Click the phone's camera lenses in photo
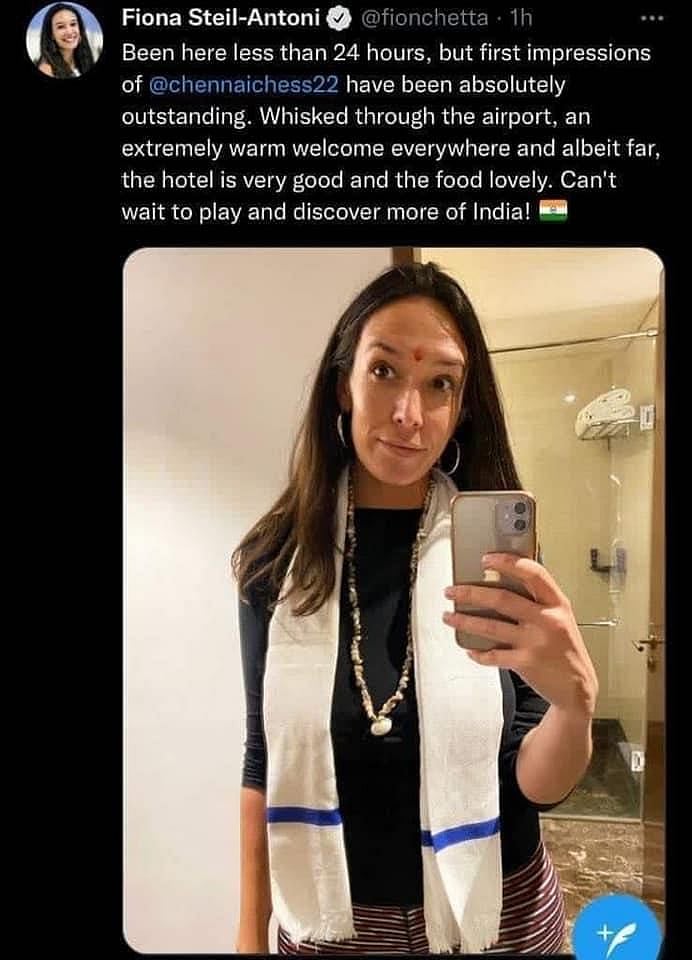This screenshot has height=960, width=692. click(514, 514)
